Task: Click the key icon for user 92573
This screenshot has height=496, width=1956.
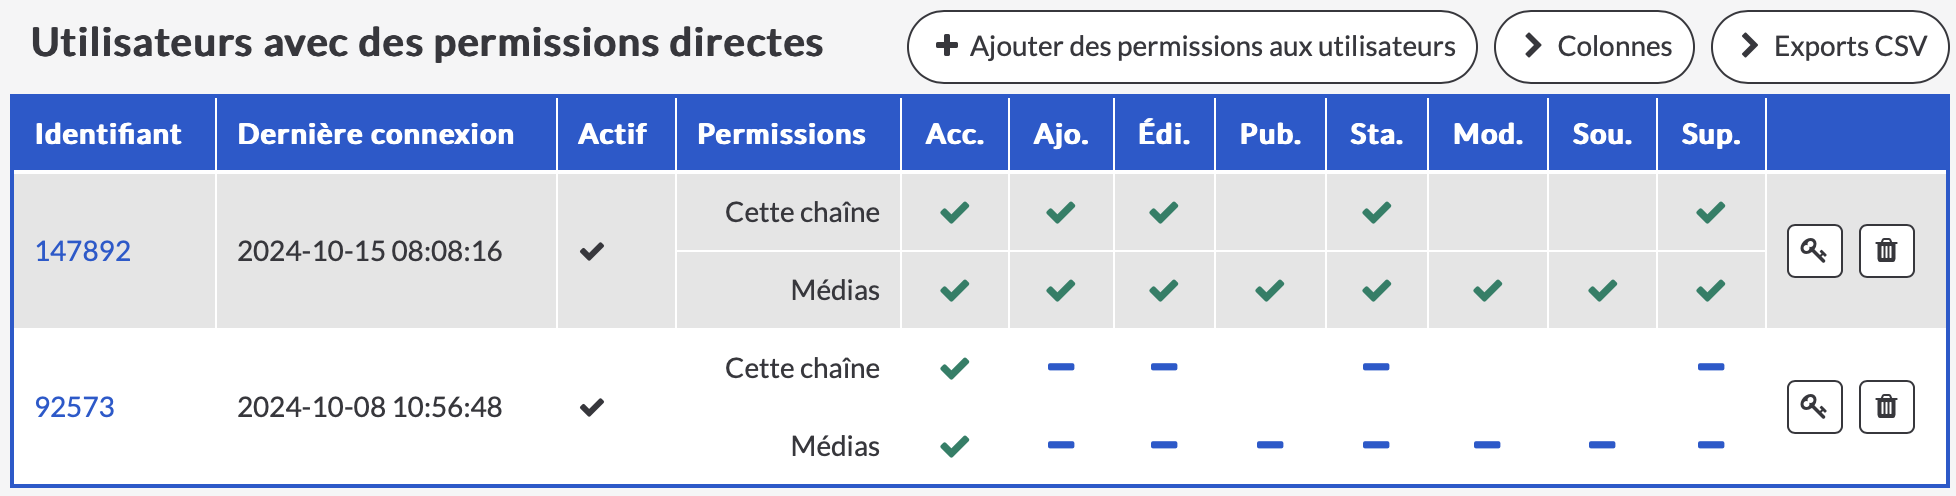Action: (x=1814, y=406)
